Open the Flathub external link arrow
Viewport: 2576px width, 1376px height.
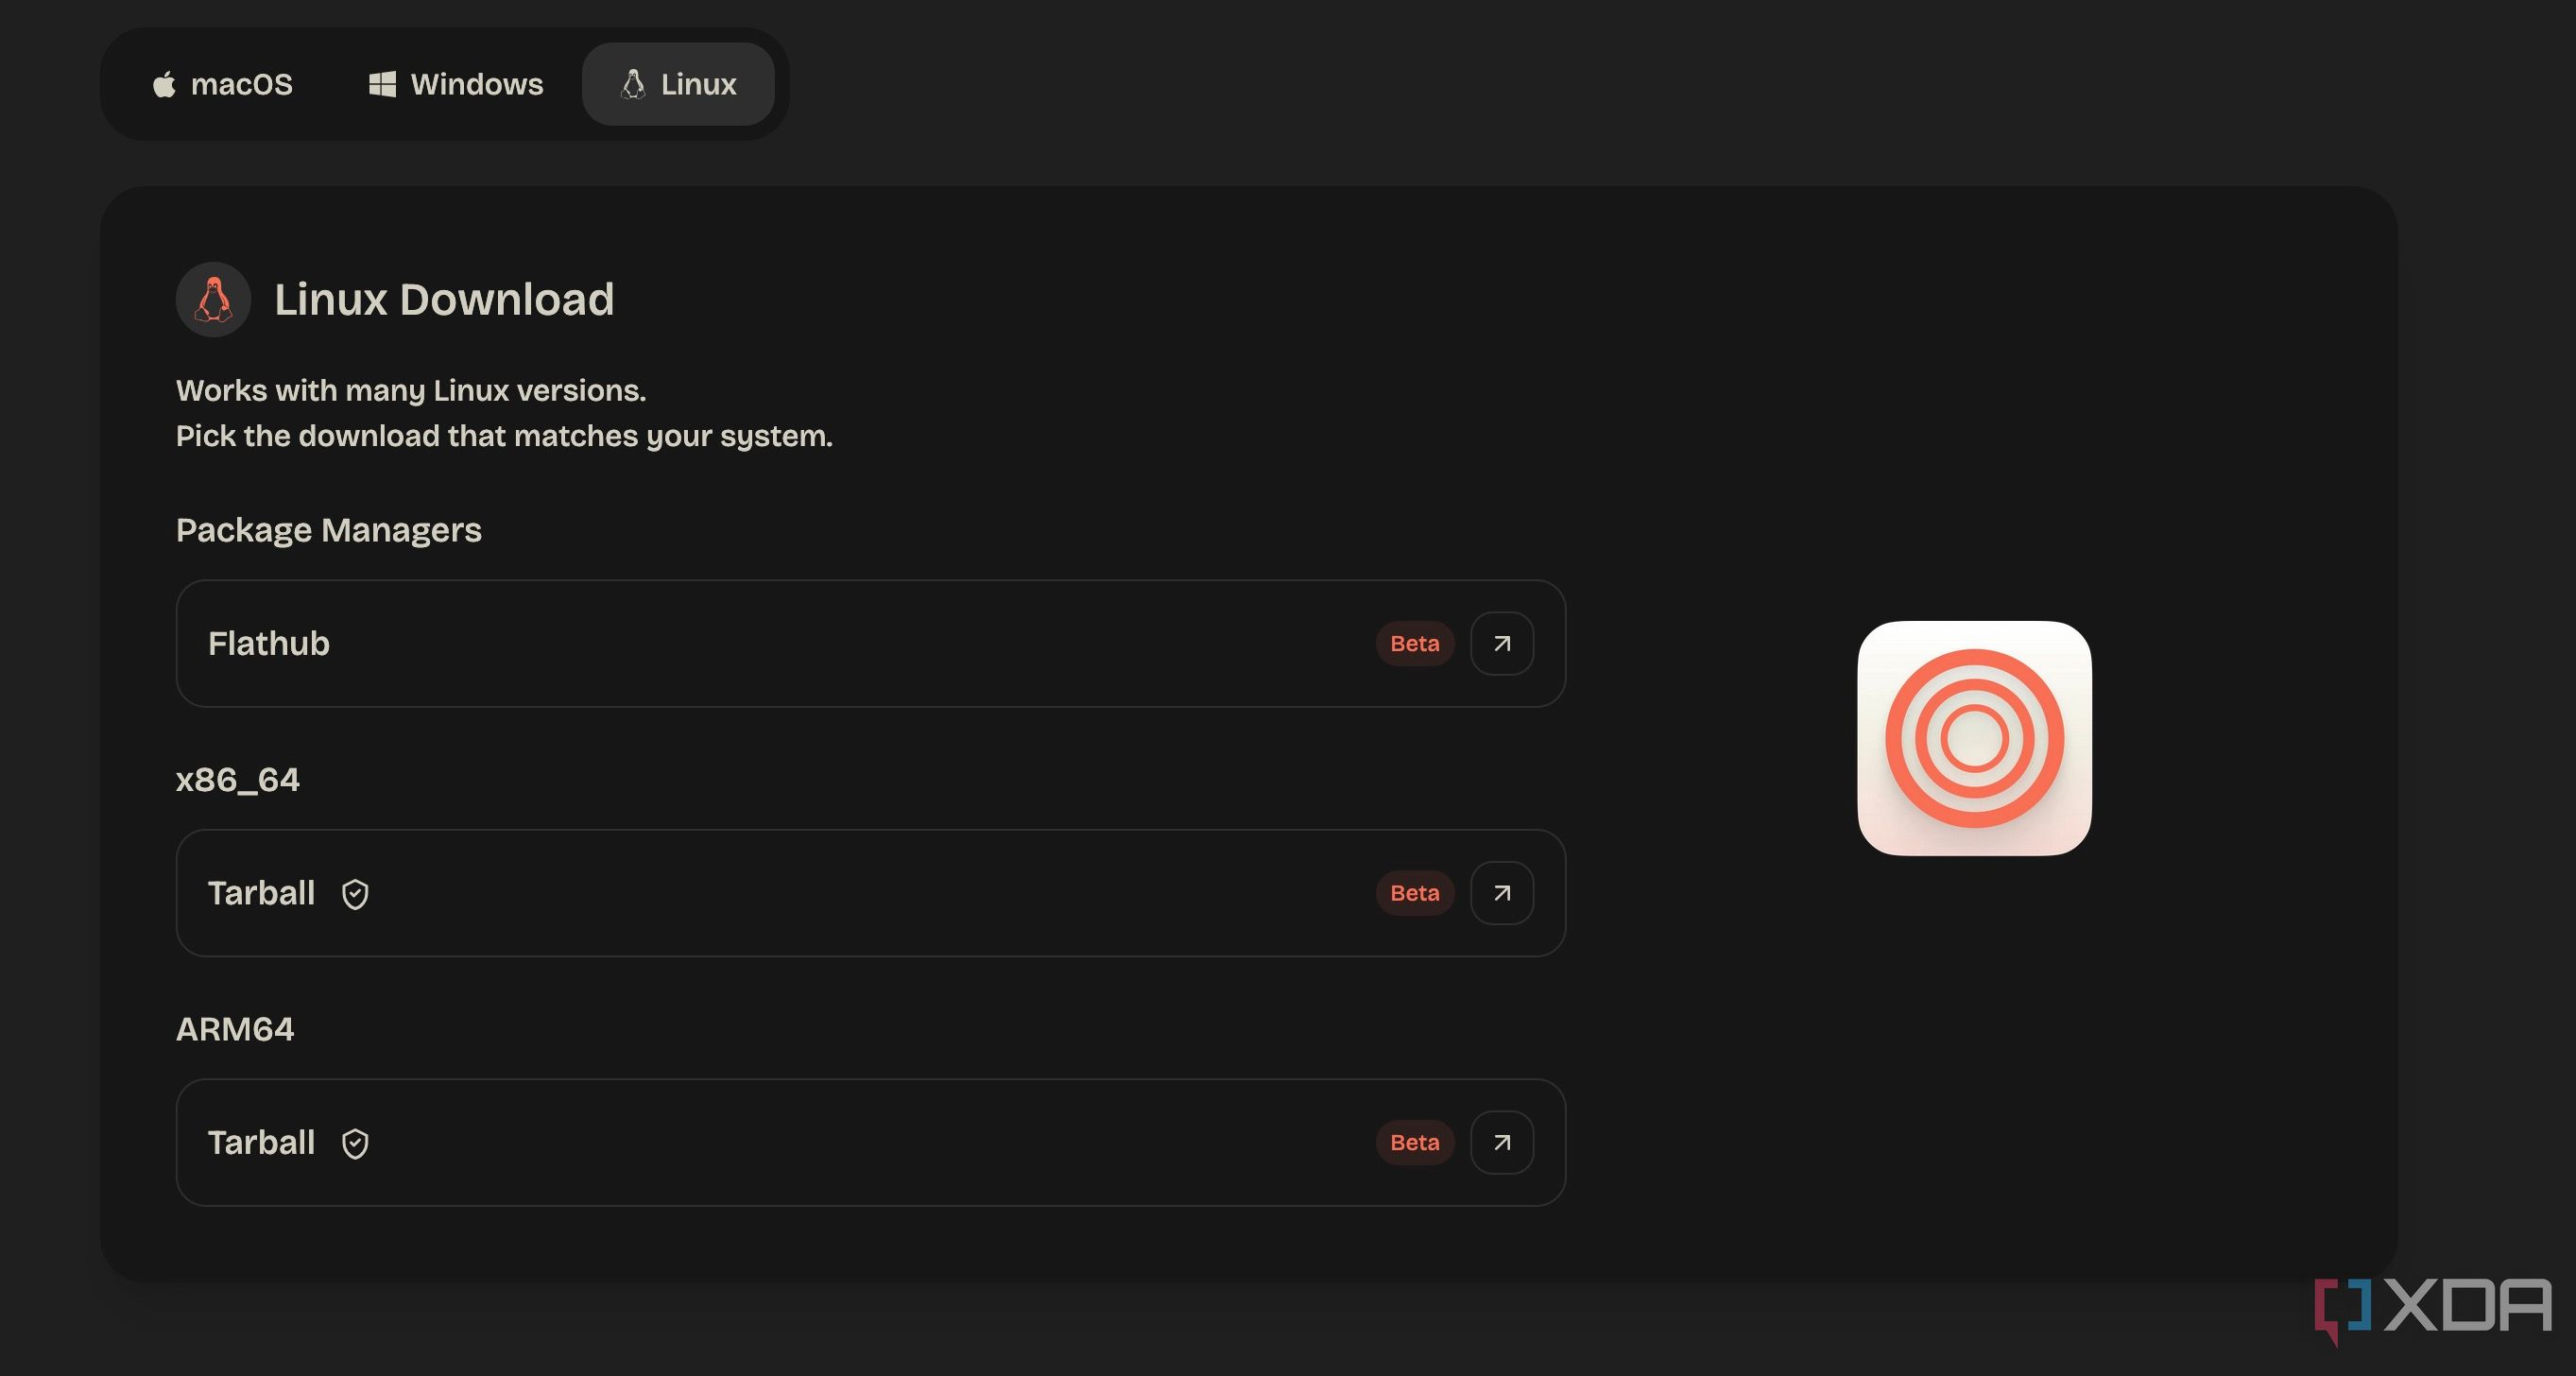(1502, 643)
